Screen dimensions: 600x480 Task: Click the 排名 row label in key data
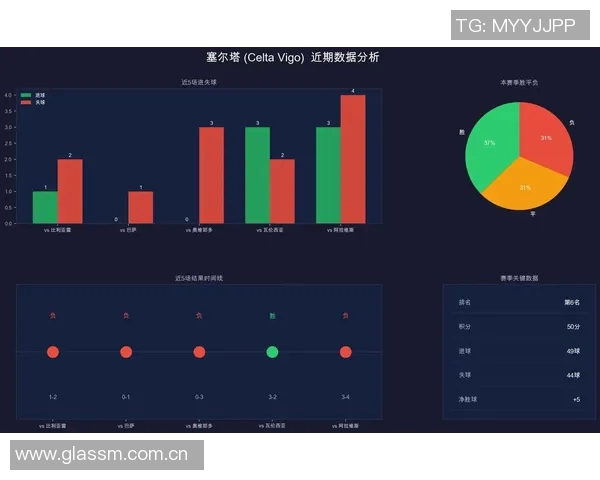[x=465, y=302]
